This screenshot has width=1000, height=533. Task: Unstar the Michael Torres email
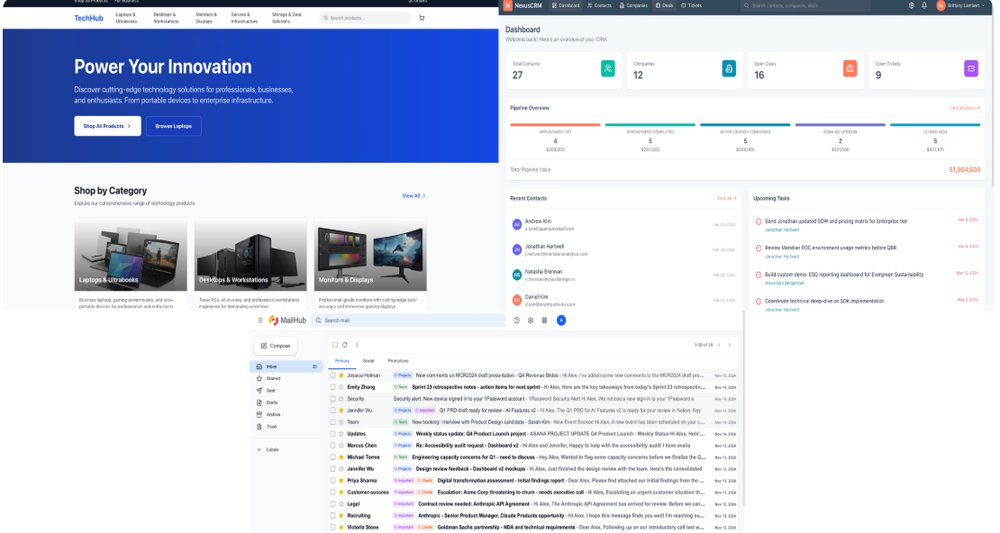coord(341,457)
